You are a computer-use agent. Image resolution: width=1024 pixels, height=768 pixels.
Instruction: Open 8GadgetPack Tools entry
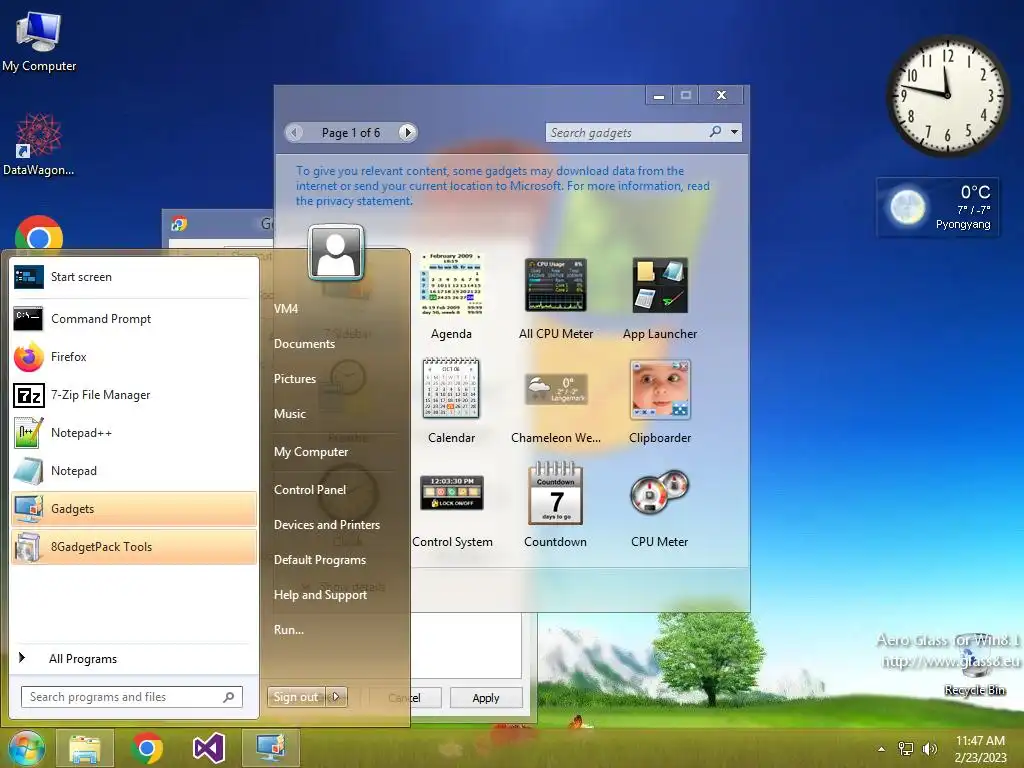[133, 547]
